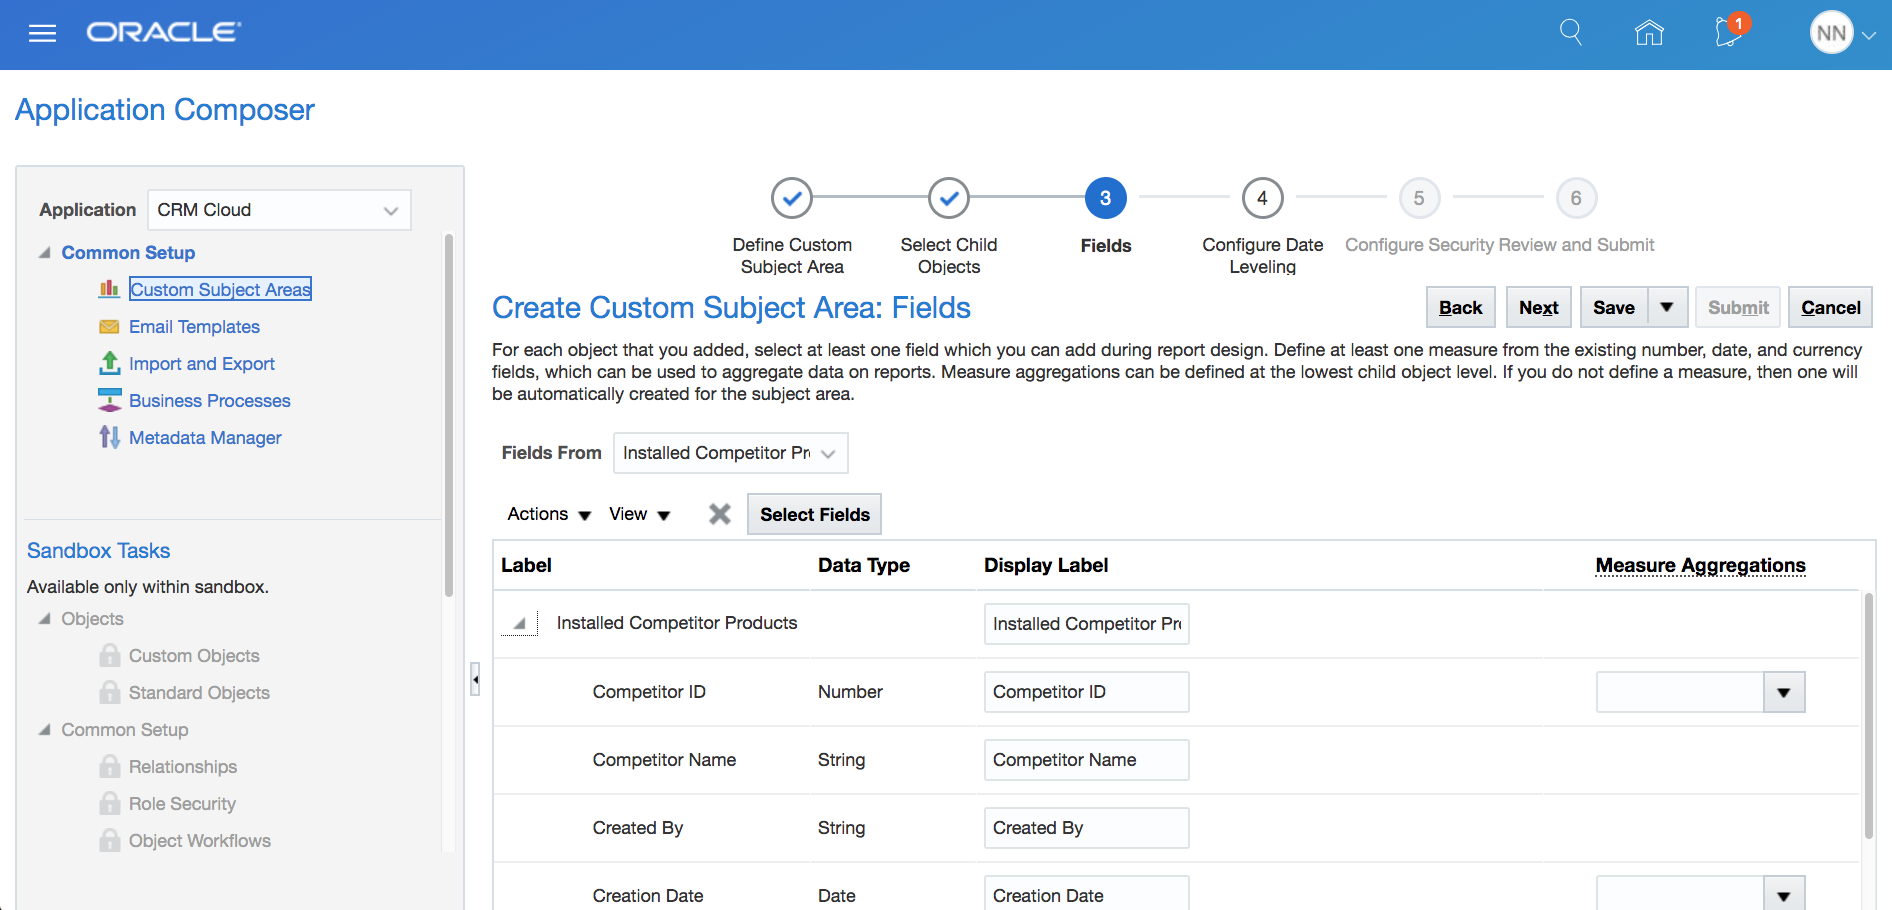Viewport: 1892px width, 910px height.
Task: Click the Next button
Action: coord(1538,307)
